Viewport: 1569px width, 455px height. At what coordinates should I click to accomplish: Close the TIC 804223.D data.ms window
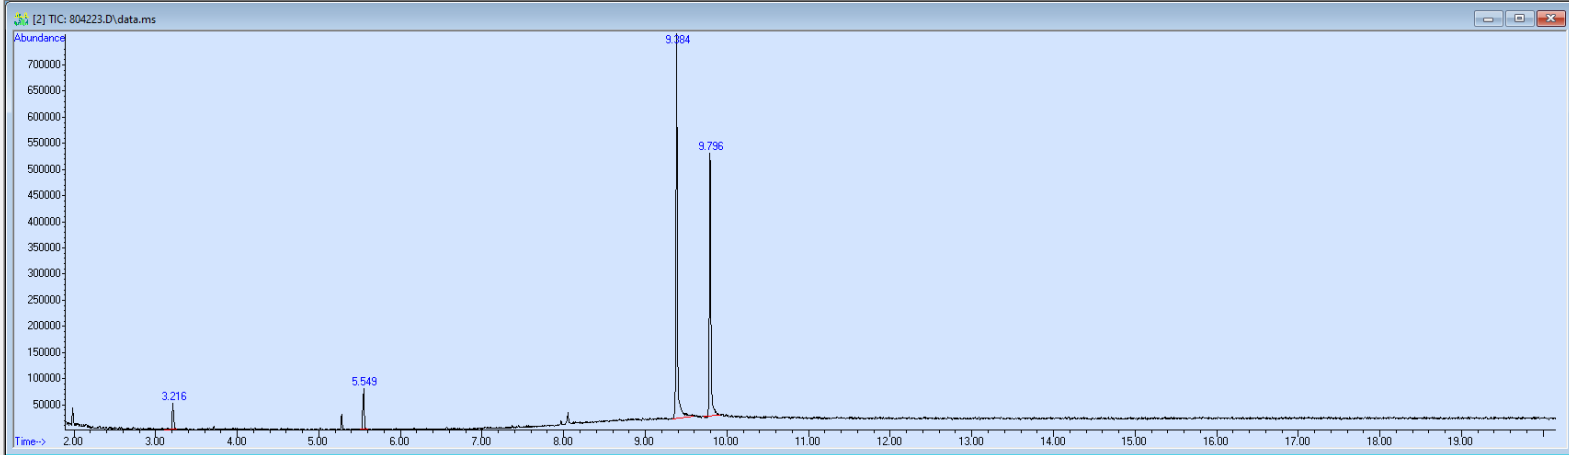click(x=1551, y=18)
